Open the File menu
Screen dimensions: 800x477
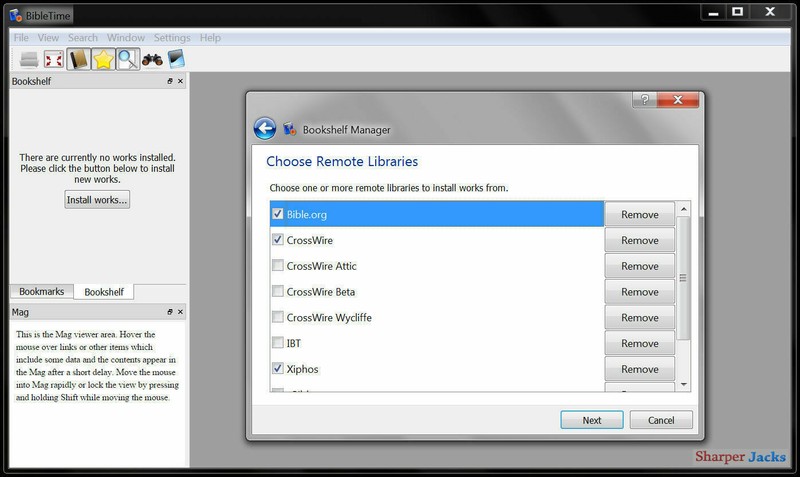[x=21, y=38]
